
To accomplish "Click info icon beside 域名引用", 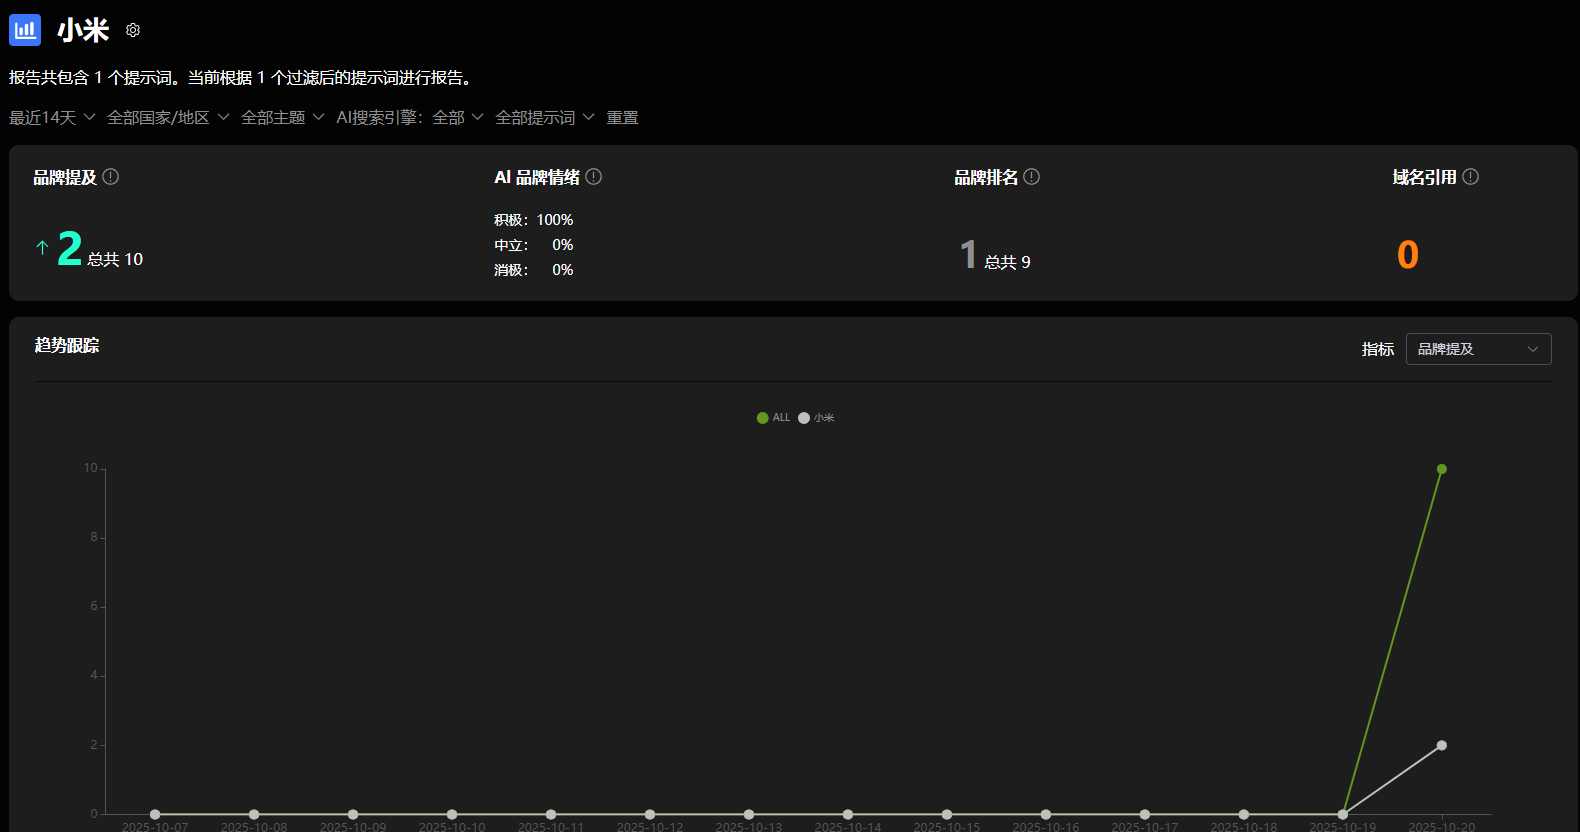I will tap(1470, 177).
